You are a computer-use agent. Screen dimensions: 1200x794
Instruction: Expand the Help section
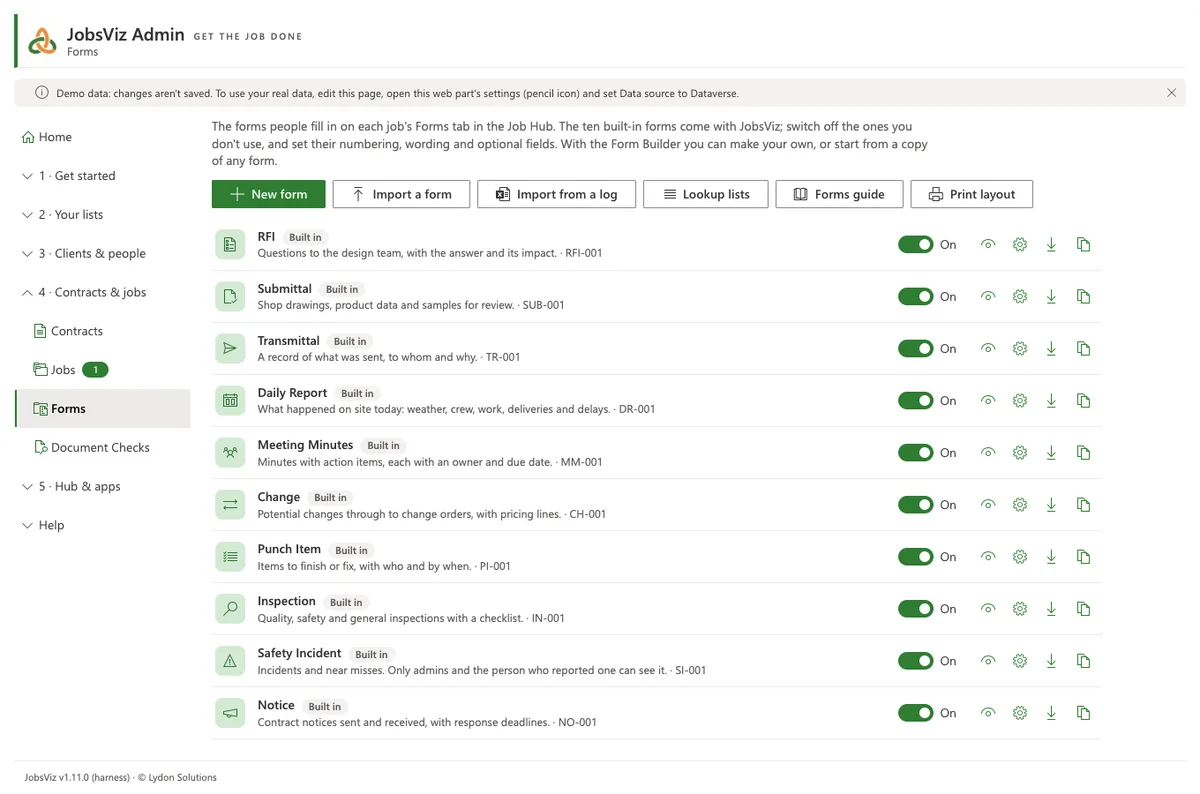103,525
